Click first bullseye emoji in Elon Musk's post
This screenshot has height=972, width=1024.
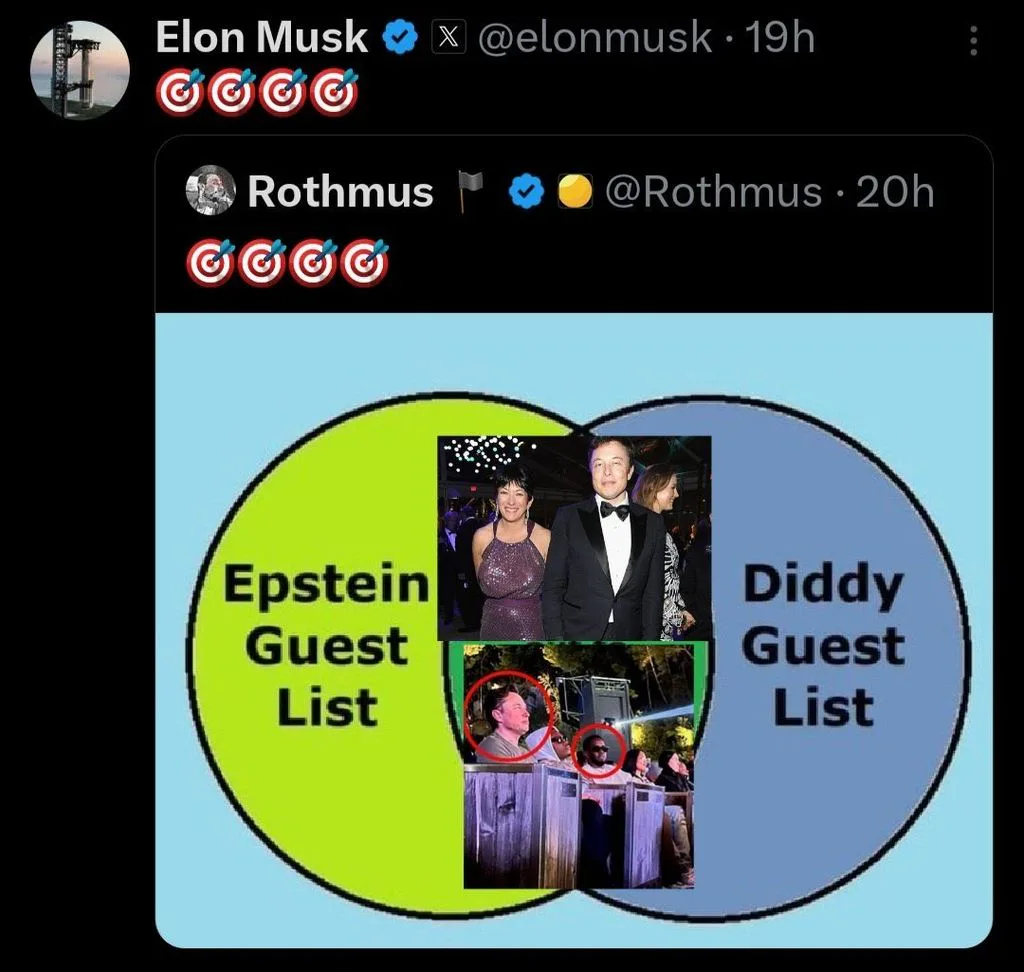180,92
